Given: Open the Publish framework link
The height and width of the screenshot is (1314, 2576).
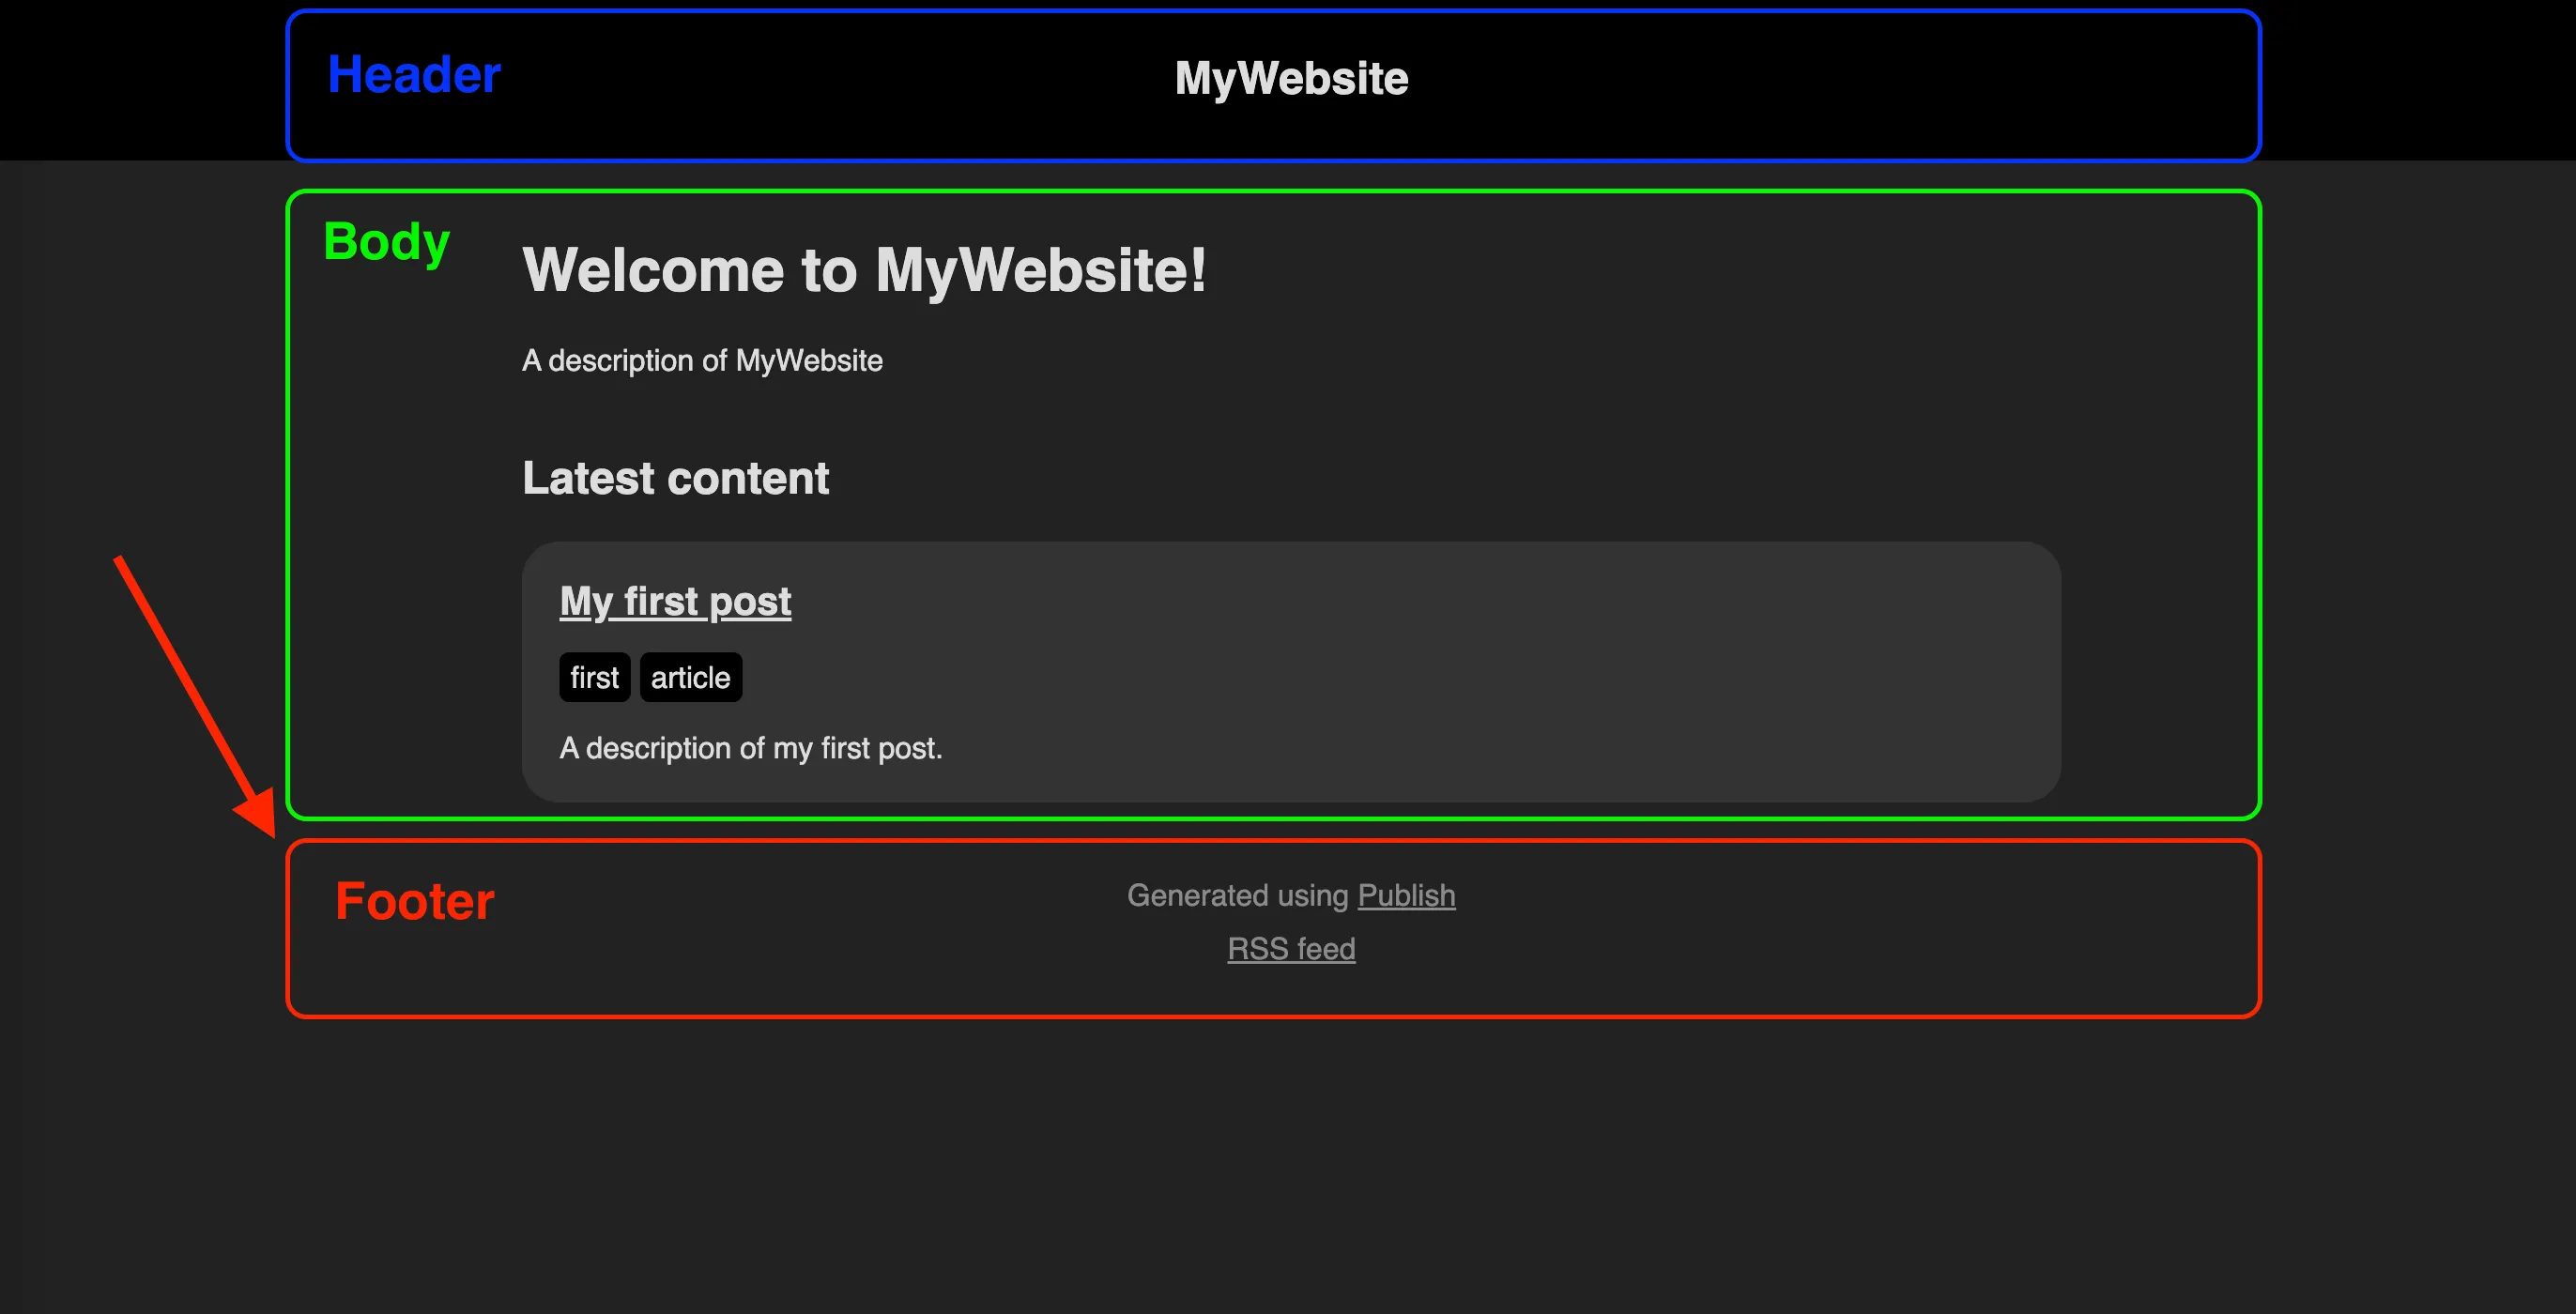Looking at the screenshot, I should 1405,895.
